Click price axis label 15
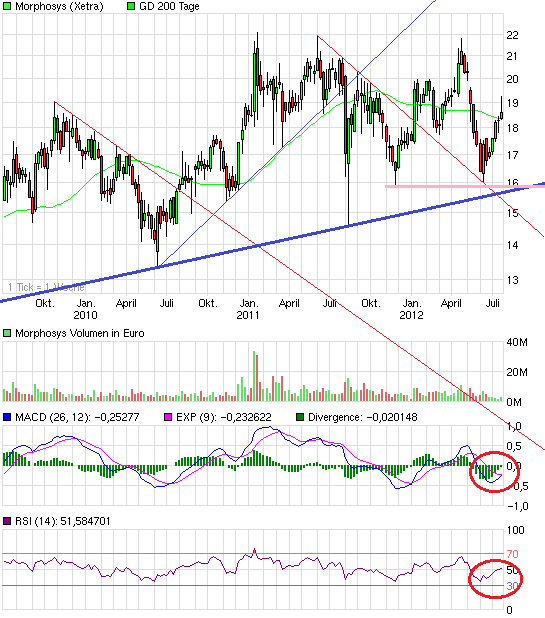545x618 pixels. 513,213
